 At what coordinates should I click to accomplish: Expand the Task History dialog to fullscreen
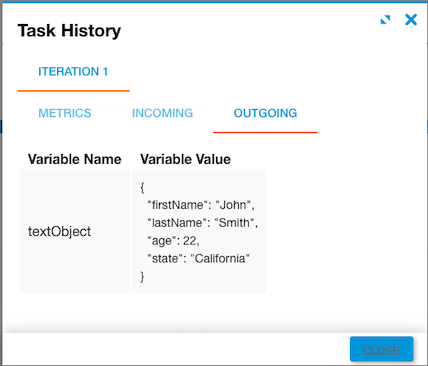[385, 20]
